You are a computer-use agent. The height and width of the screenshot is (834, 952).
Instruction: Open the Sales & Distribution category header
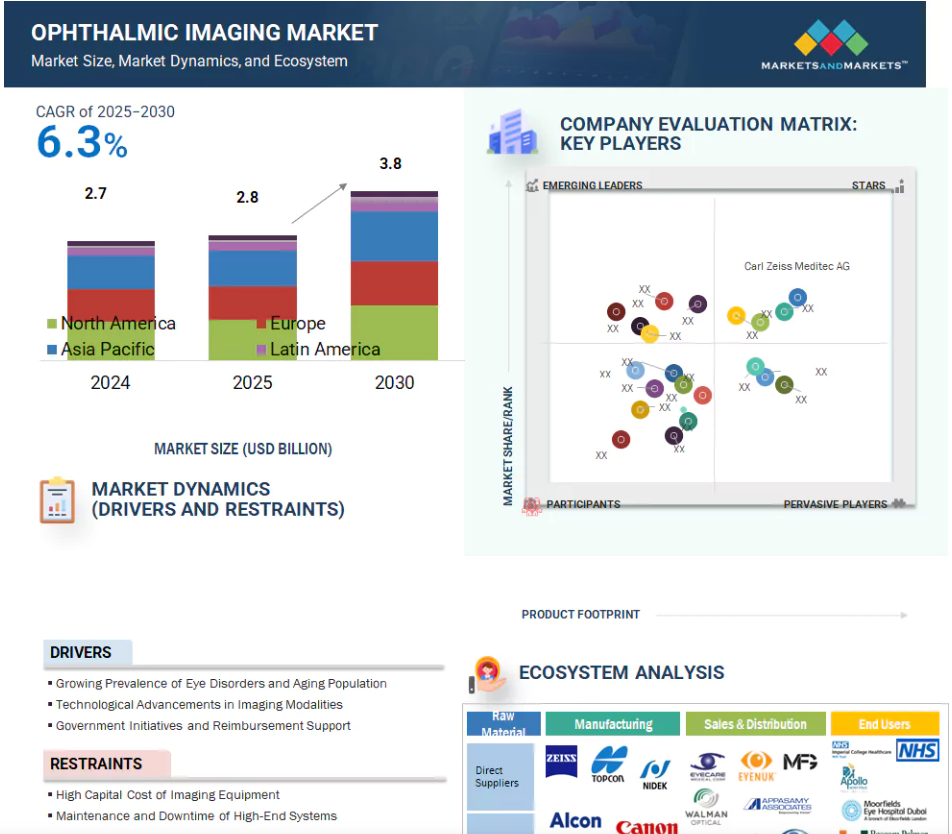pos(756,724)
